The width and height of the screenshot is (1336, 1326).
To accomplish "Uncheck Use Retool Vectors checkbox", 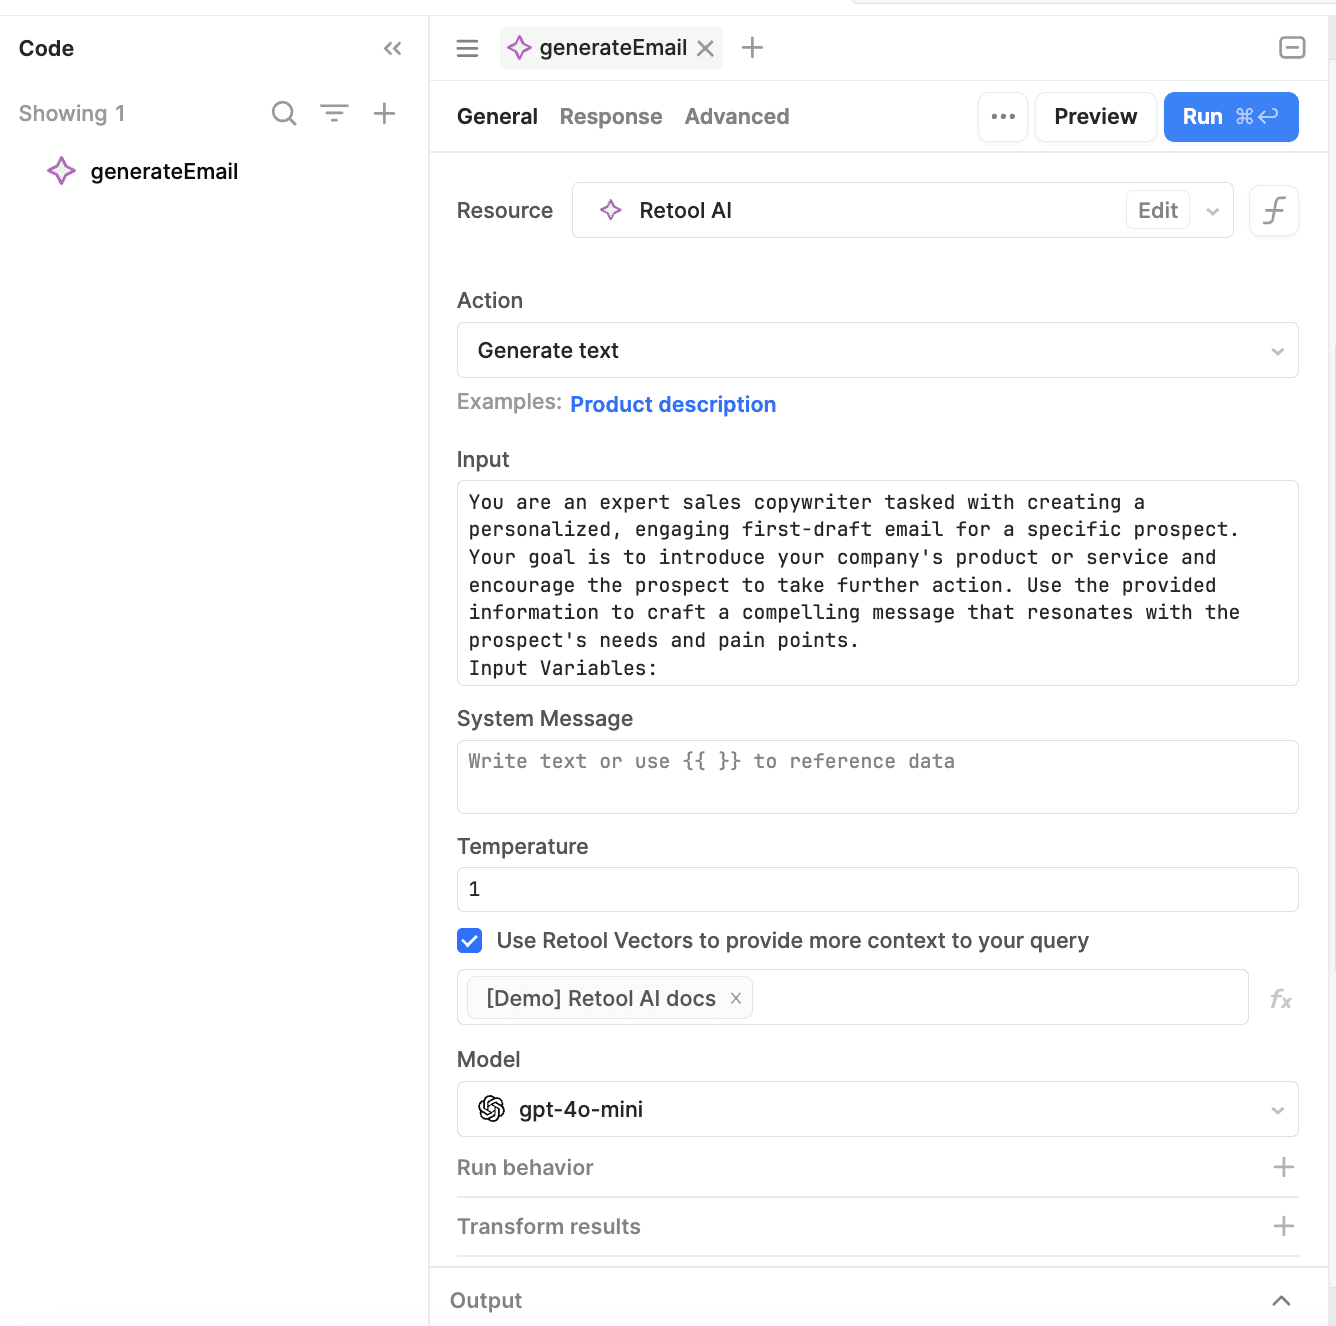I will point(470,941).
